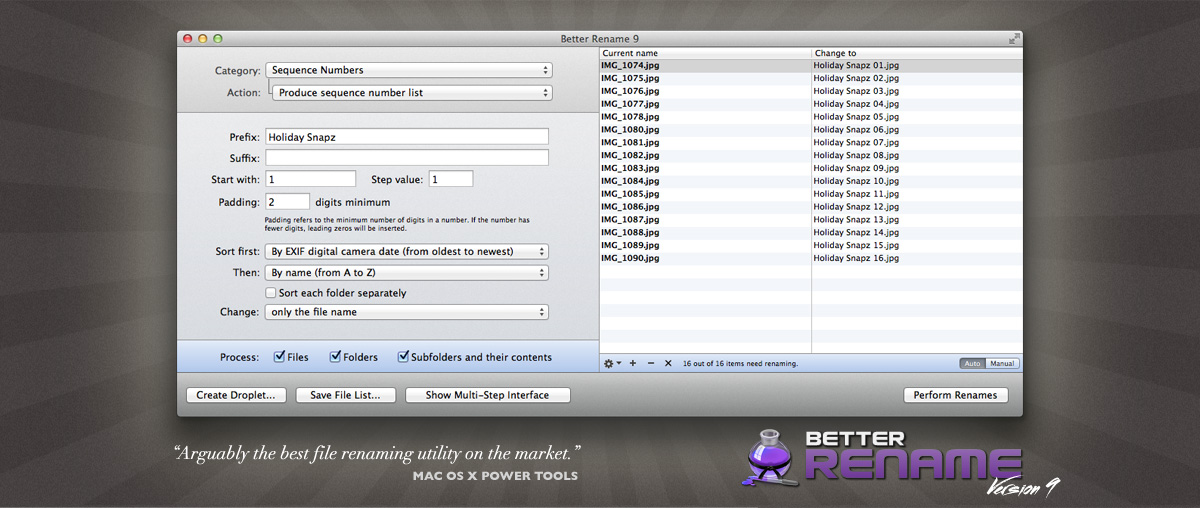Open the Action dropdown showing Produce sequence number list

tap(412, 92)
